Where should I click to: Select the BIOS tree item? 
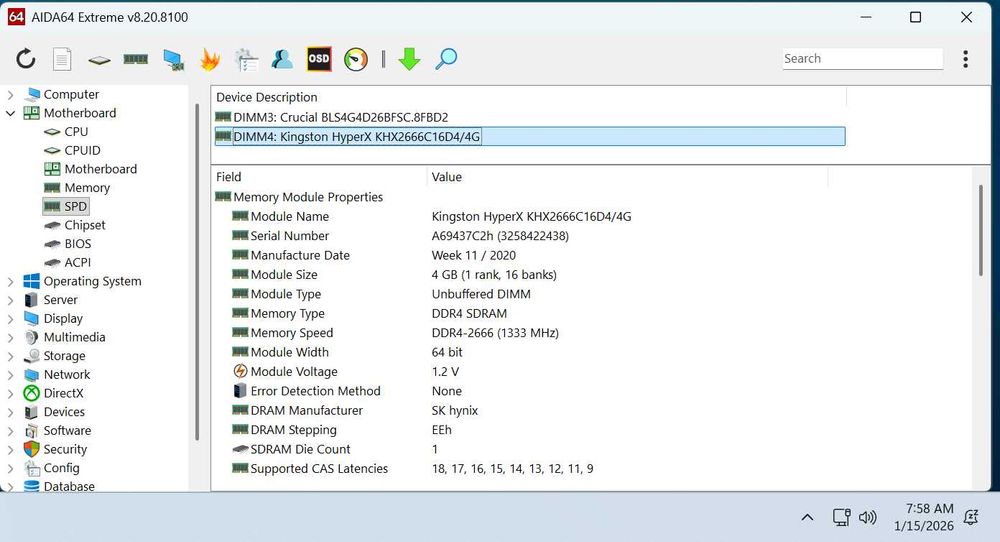(77, 244)
